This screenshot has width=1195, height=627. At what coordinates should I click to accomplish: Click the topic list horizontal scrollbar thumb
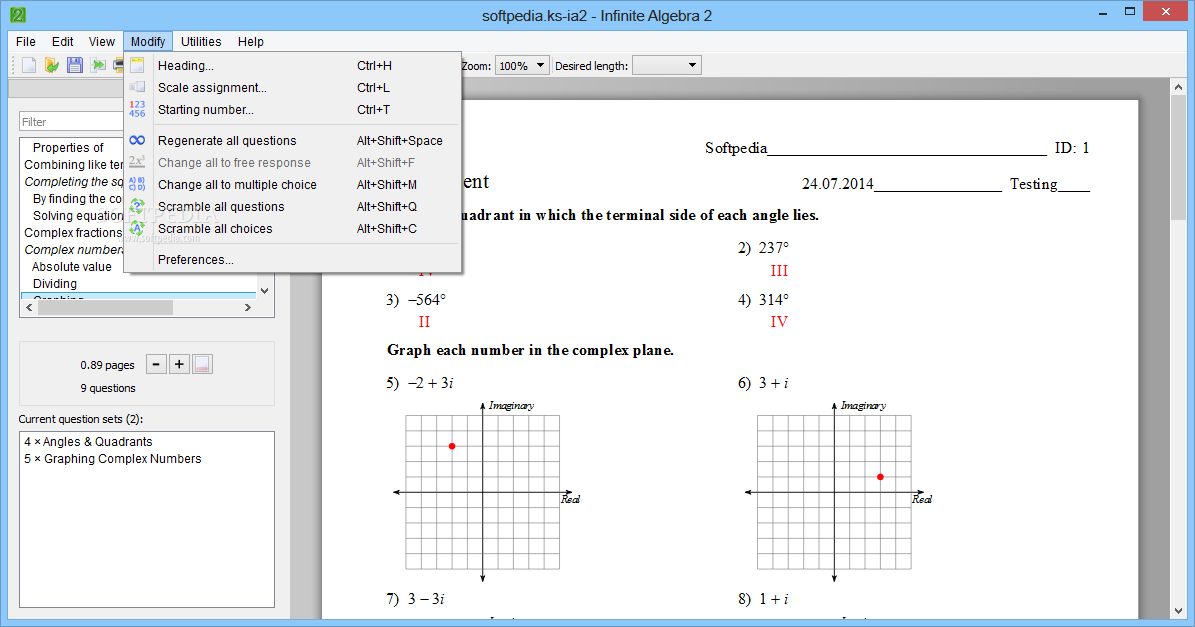tap(105, 307)
